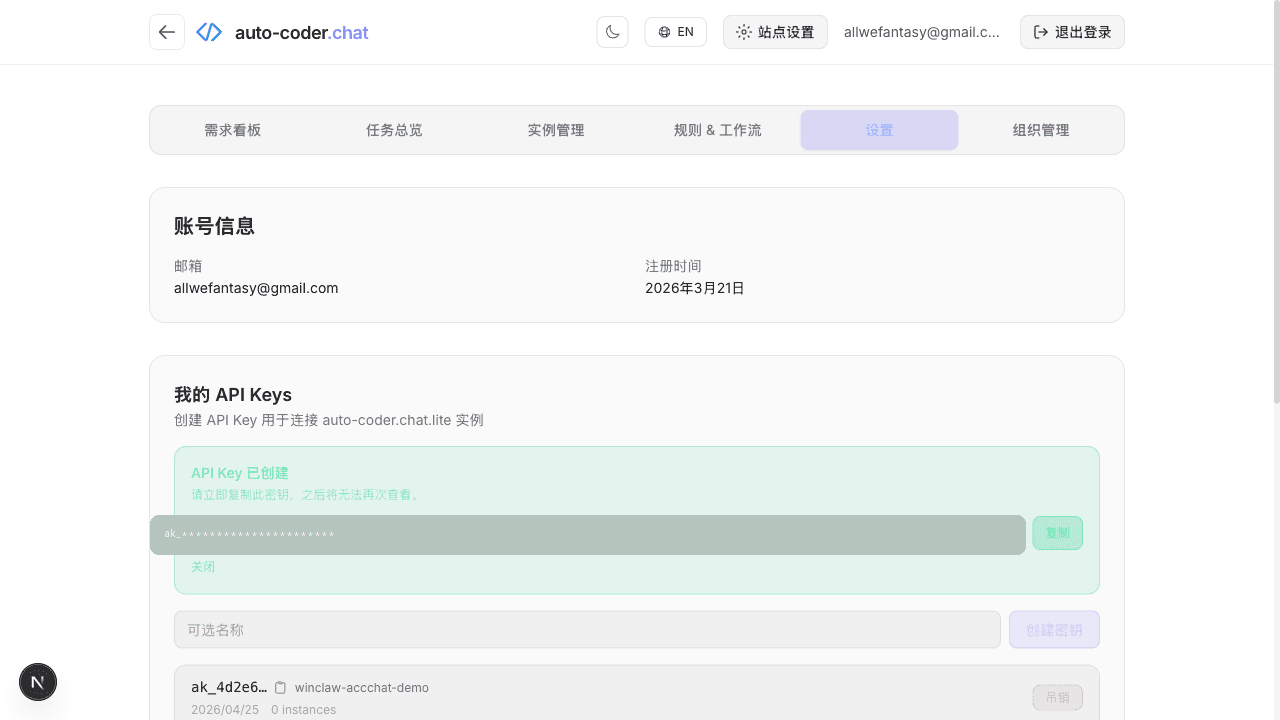Screen dimensions: 1280x720
Task: Revoke the winclaw-accchat-demo key via 吊销
Action: pyautogui.click(x=1057, y=697)
